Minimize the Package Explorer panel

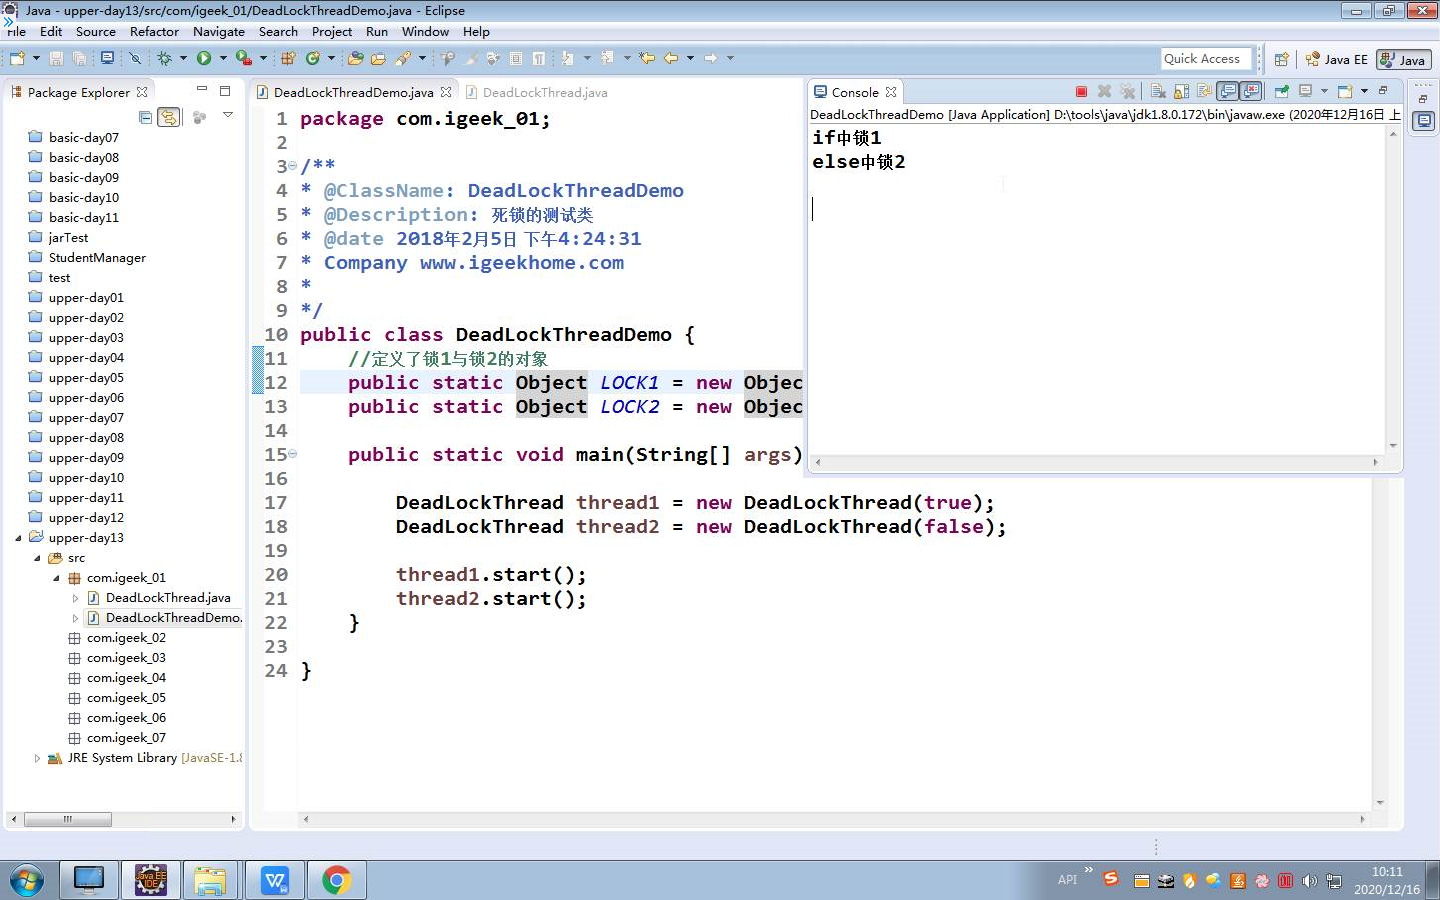[202, 90]
